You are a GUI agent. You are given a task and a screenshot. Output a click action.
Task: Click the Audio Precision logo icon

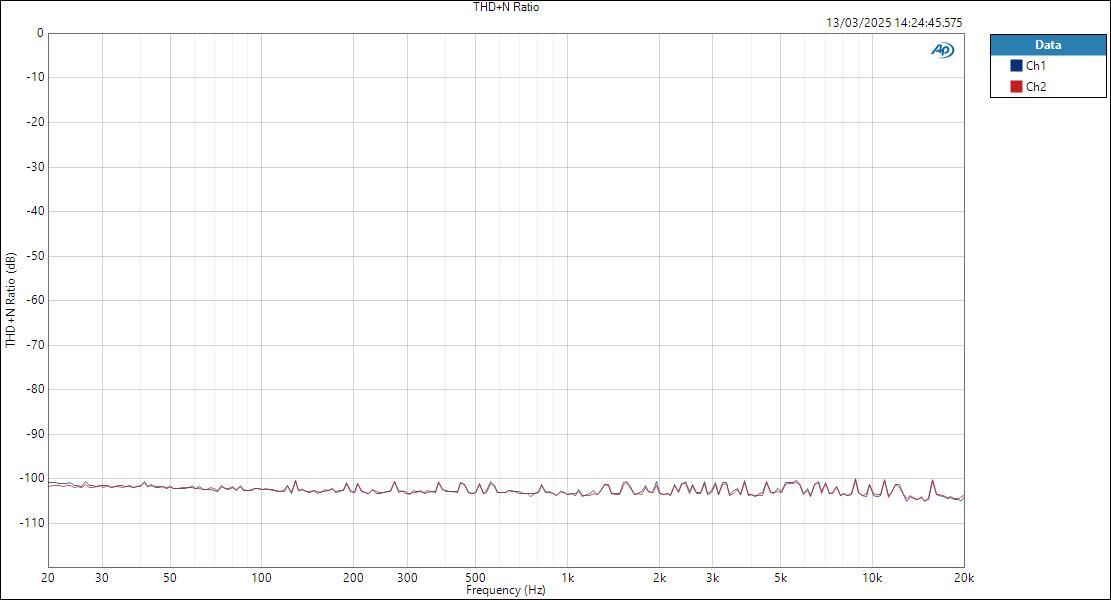[942, 47]
